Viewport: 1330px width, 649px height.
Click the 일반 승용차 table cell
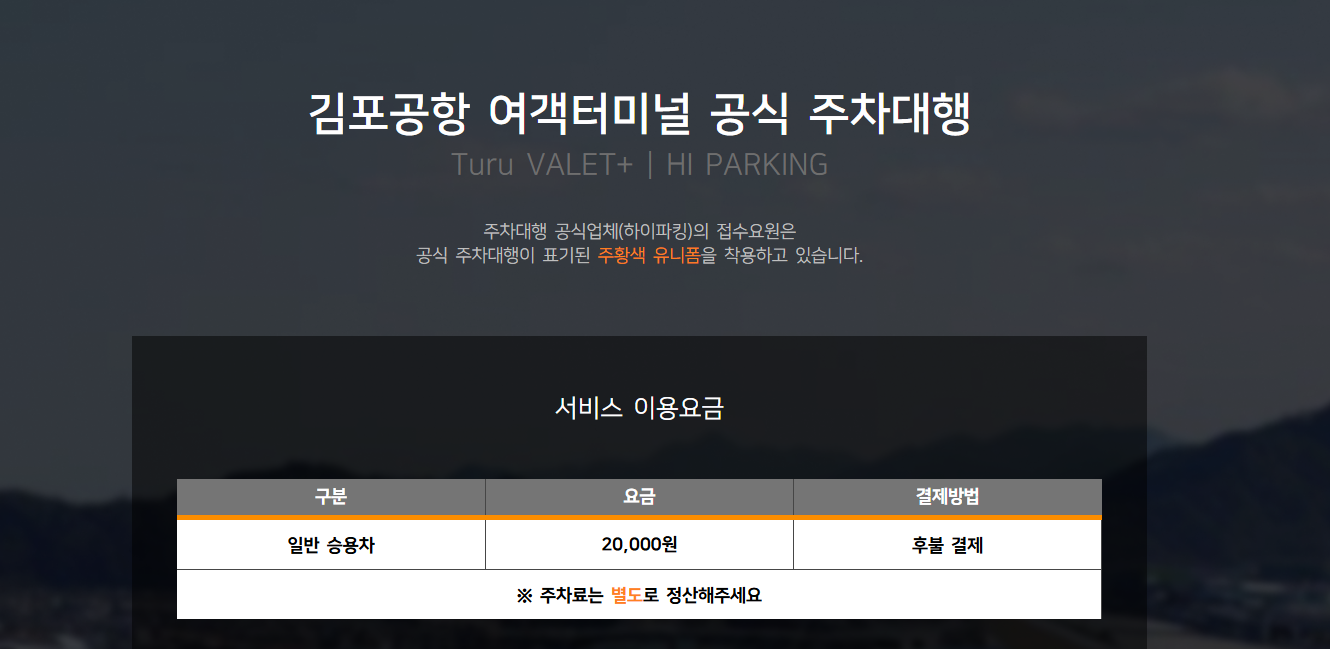[330, 544]
